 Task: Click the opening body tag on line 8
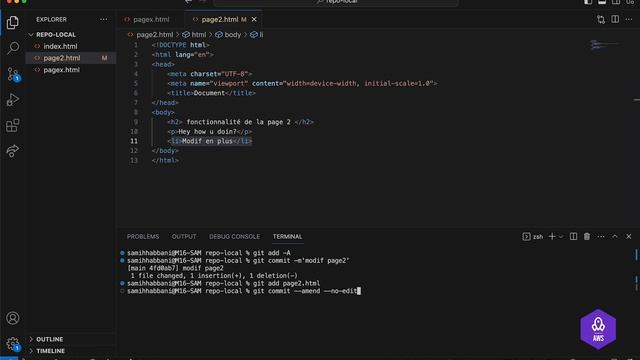click(163, 112)
